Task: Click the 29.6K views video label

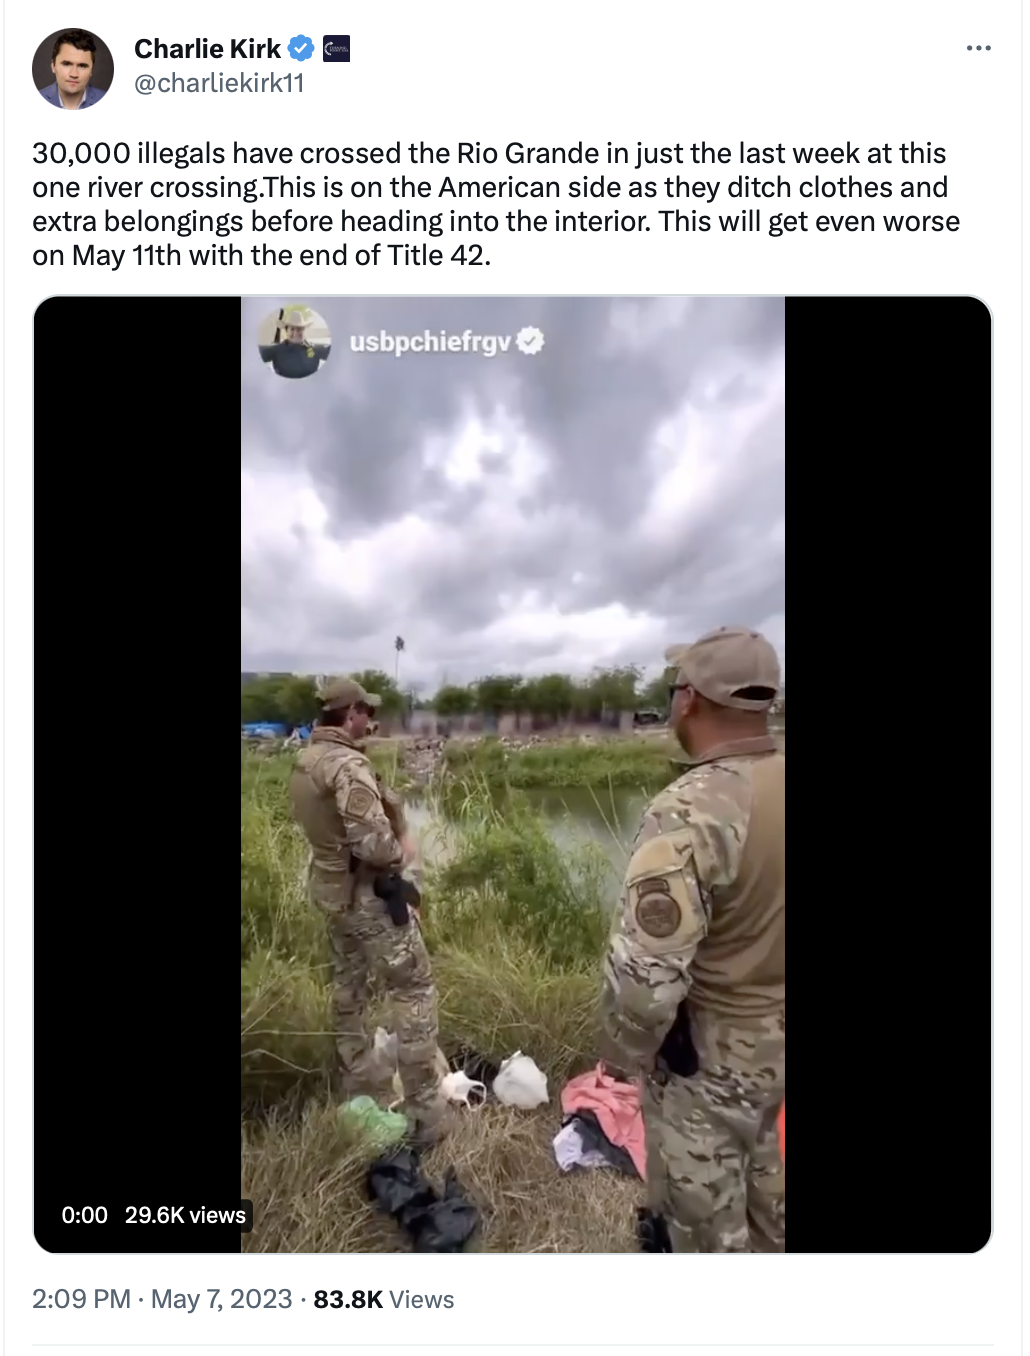Action: pyautogui.click(x=185, y=1215)
